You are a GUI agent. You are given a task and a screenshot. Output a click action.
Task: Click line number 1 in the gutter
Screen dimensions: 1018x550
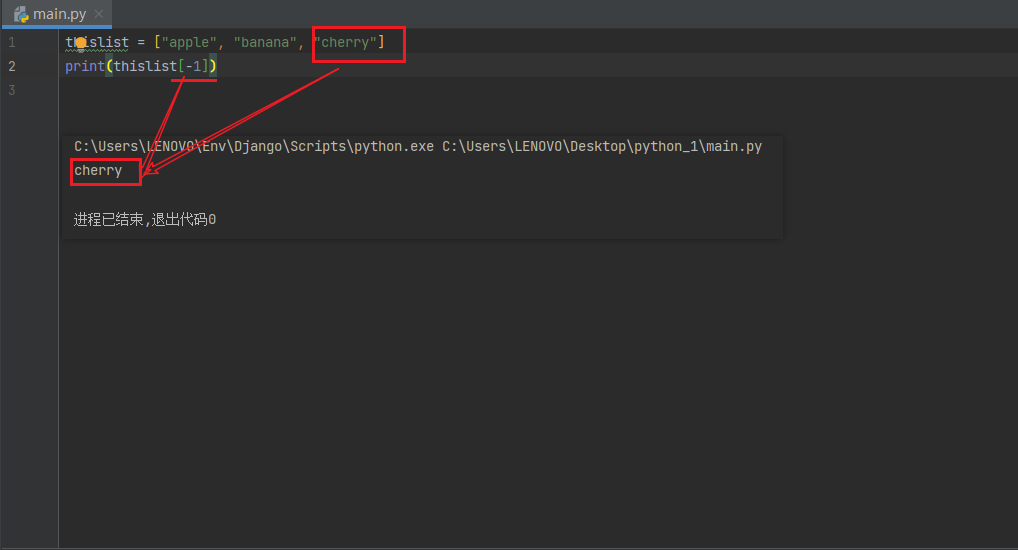click(12, 43)
